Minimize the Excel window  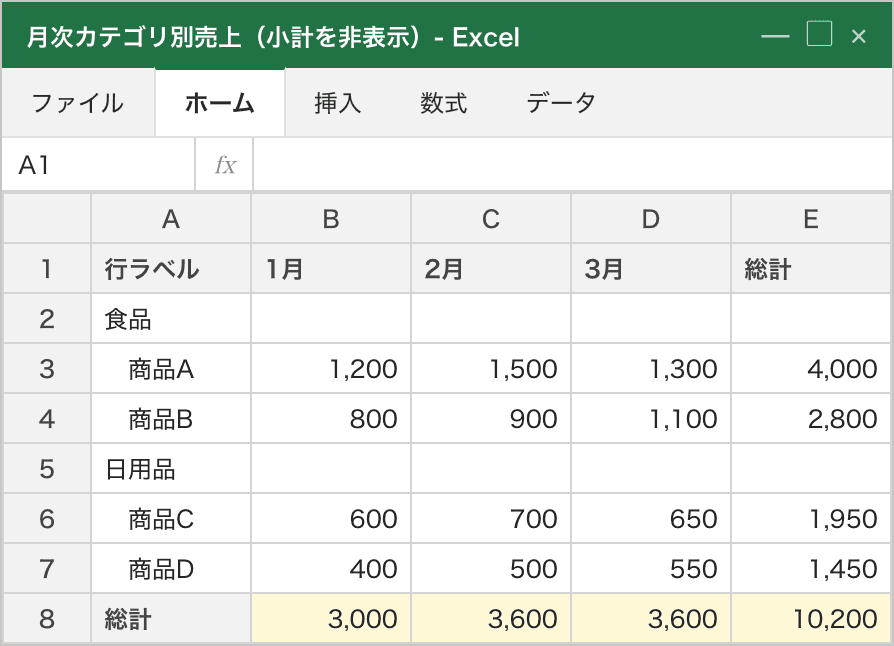[775, 36]
